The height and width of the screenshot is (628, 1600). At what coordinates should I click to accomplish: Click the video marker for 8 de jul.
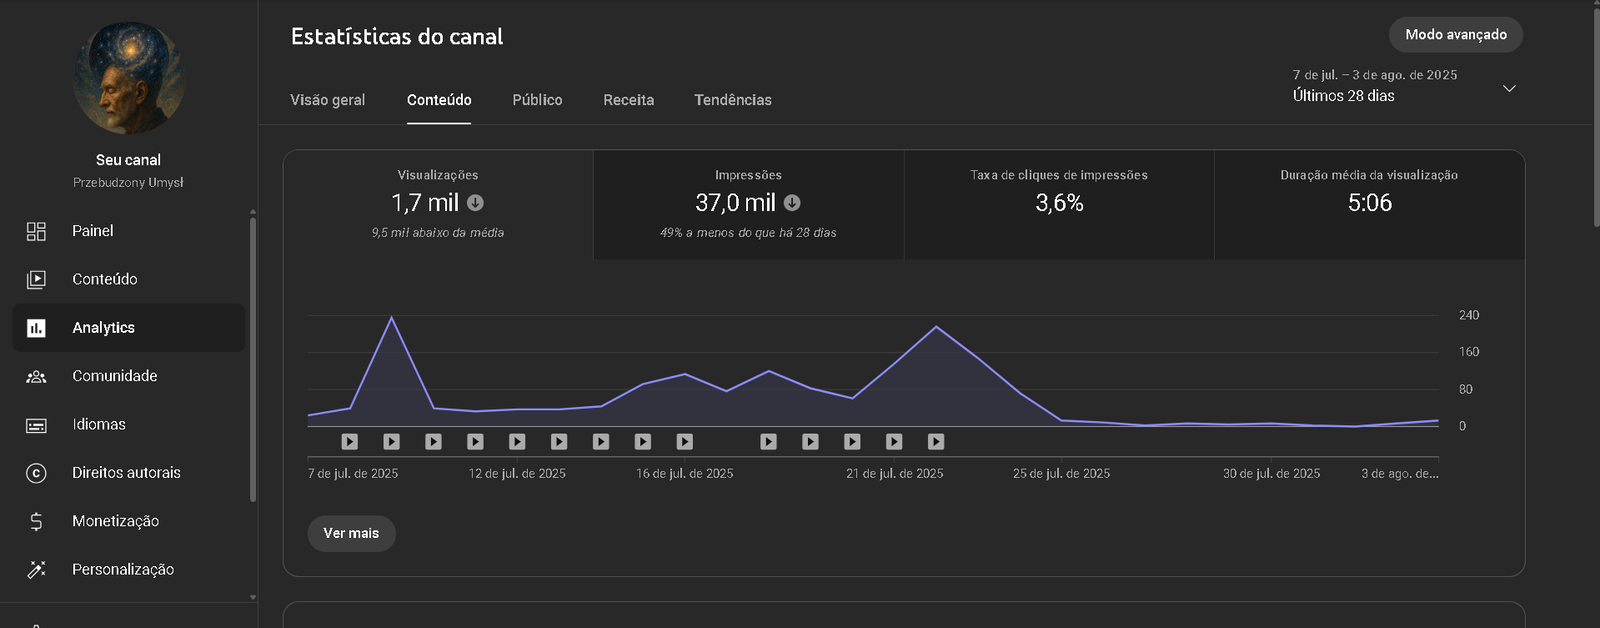point(350,441)
